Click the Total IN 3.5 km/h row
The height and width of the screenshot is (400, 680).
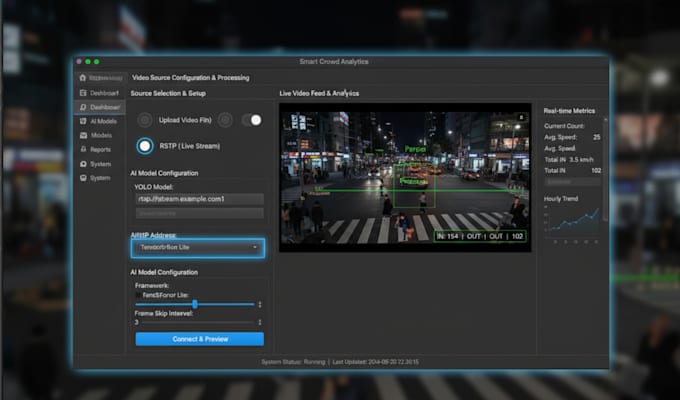[x=569, y=160]
